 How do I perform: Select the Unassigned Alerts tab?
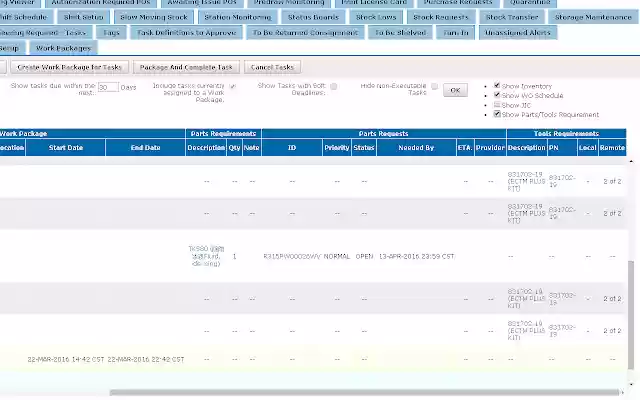[x=518, y=33]
